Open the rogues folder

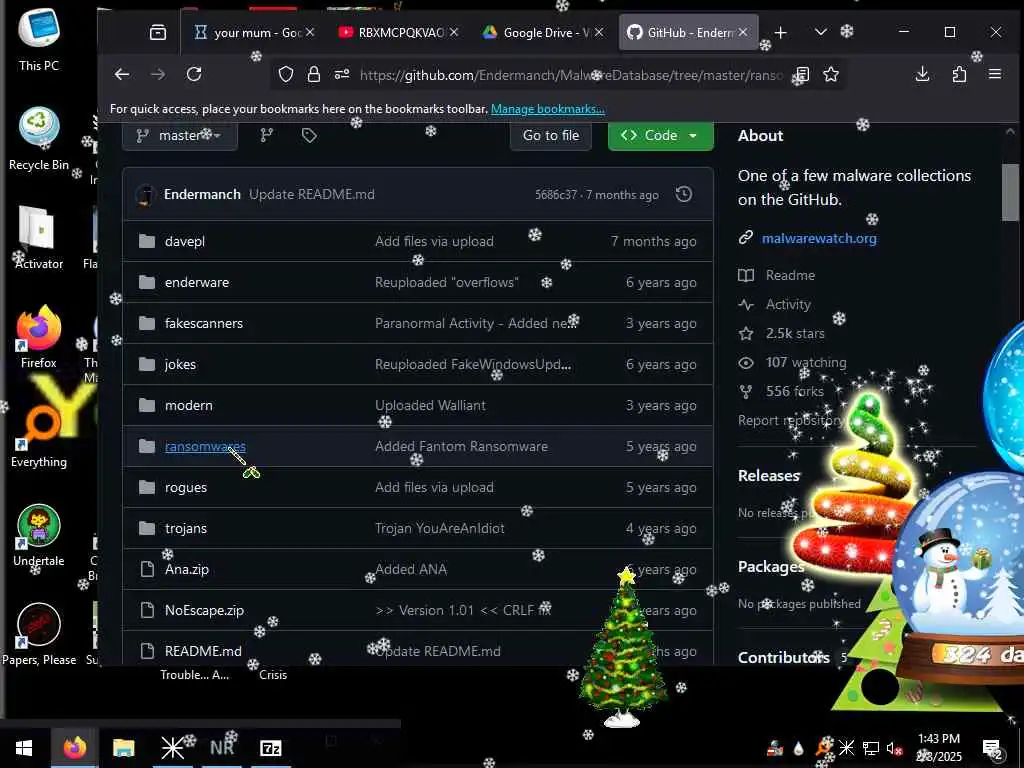(186, 487)
